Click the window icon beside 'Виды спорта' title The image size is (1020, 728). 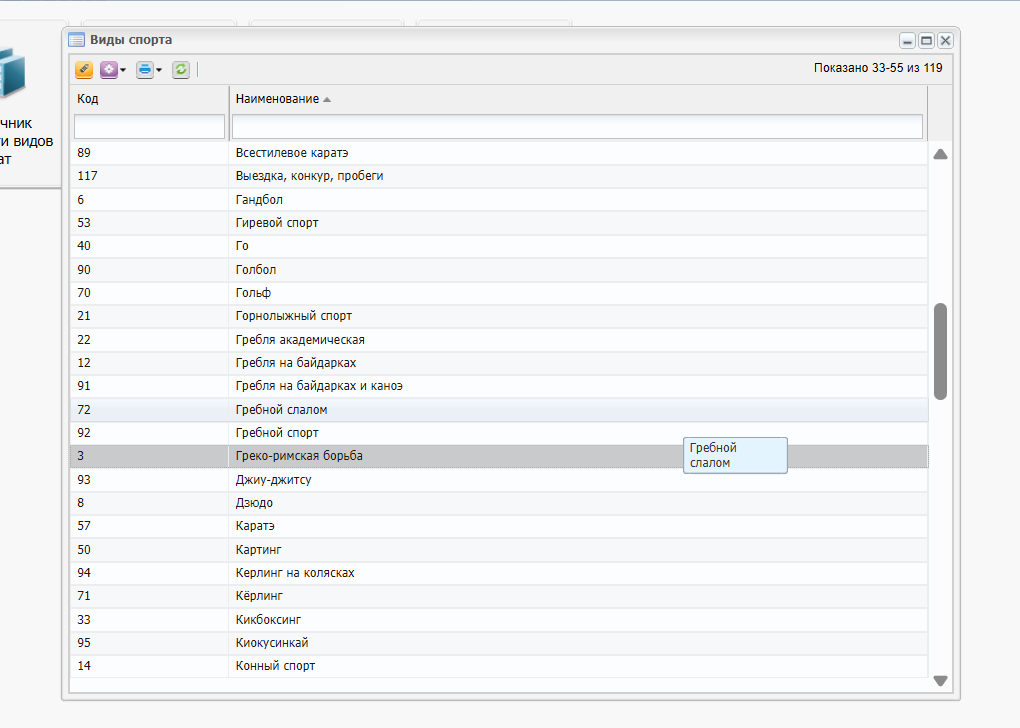point(77,40)
